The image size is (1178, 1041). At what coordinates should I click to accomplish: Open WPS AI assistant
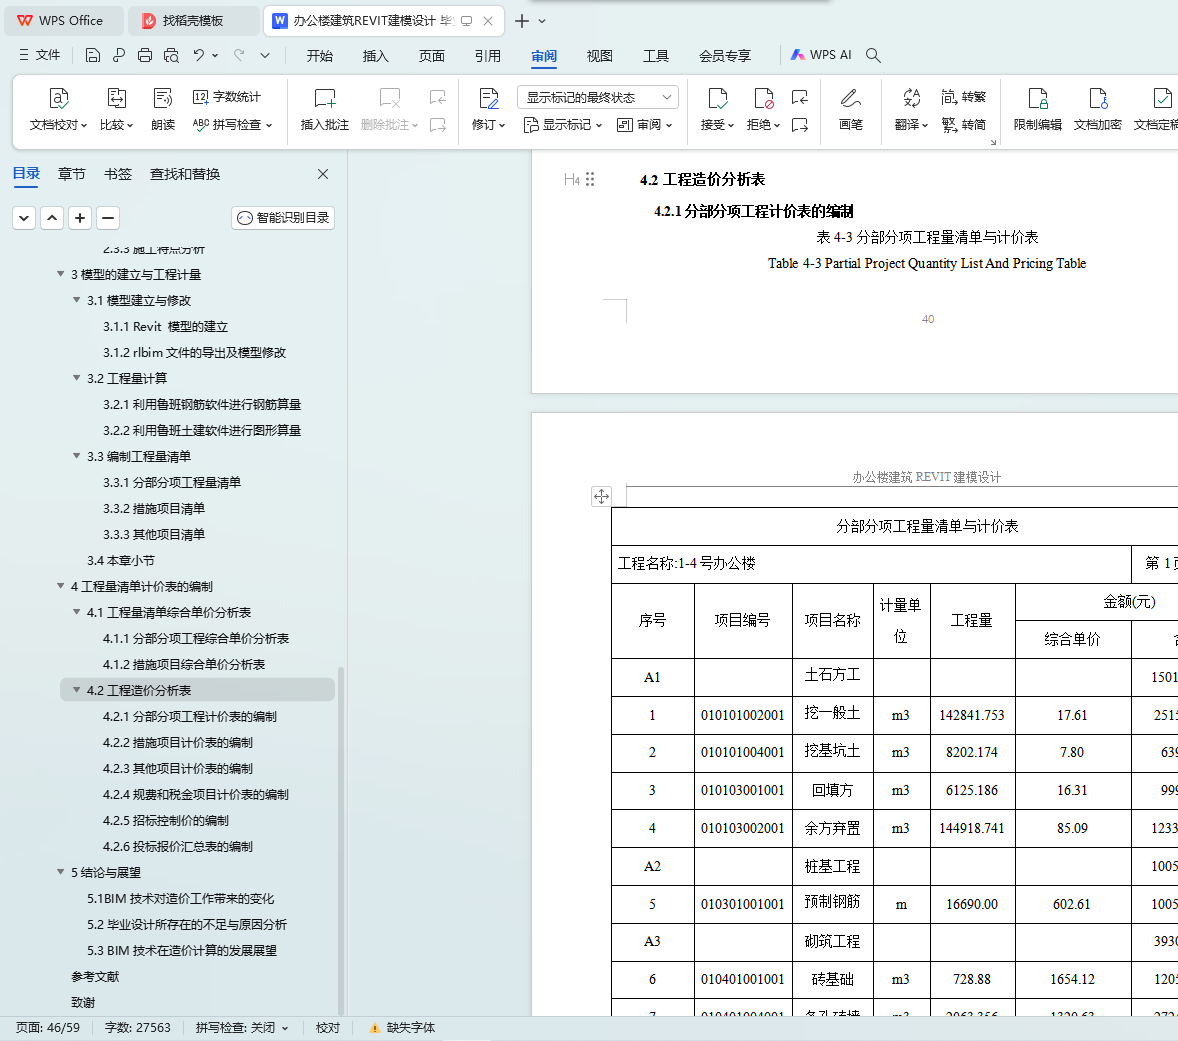point(820,55)
